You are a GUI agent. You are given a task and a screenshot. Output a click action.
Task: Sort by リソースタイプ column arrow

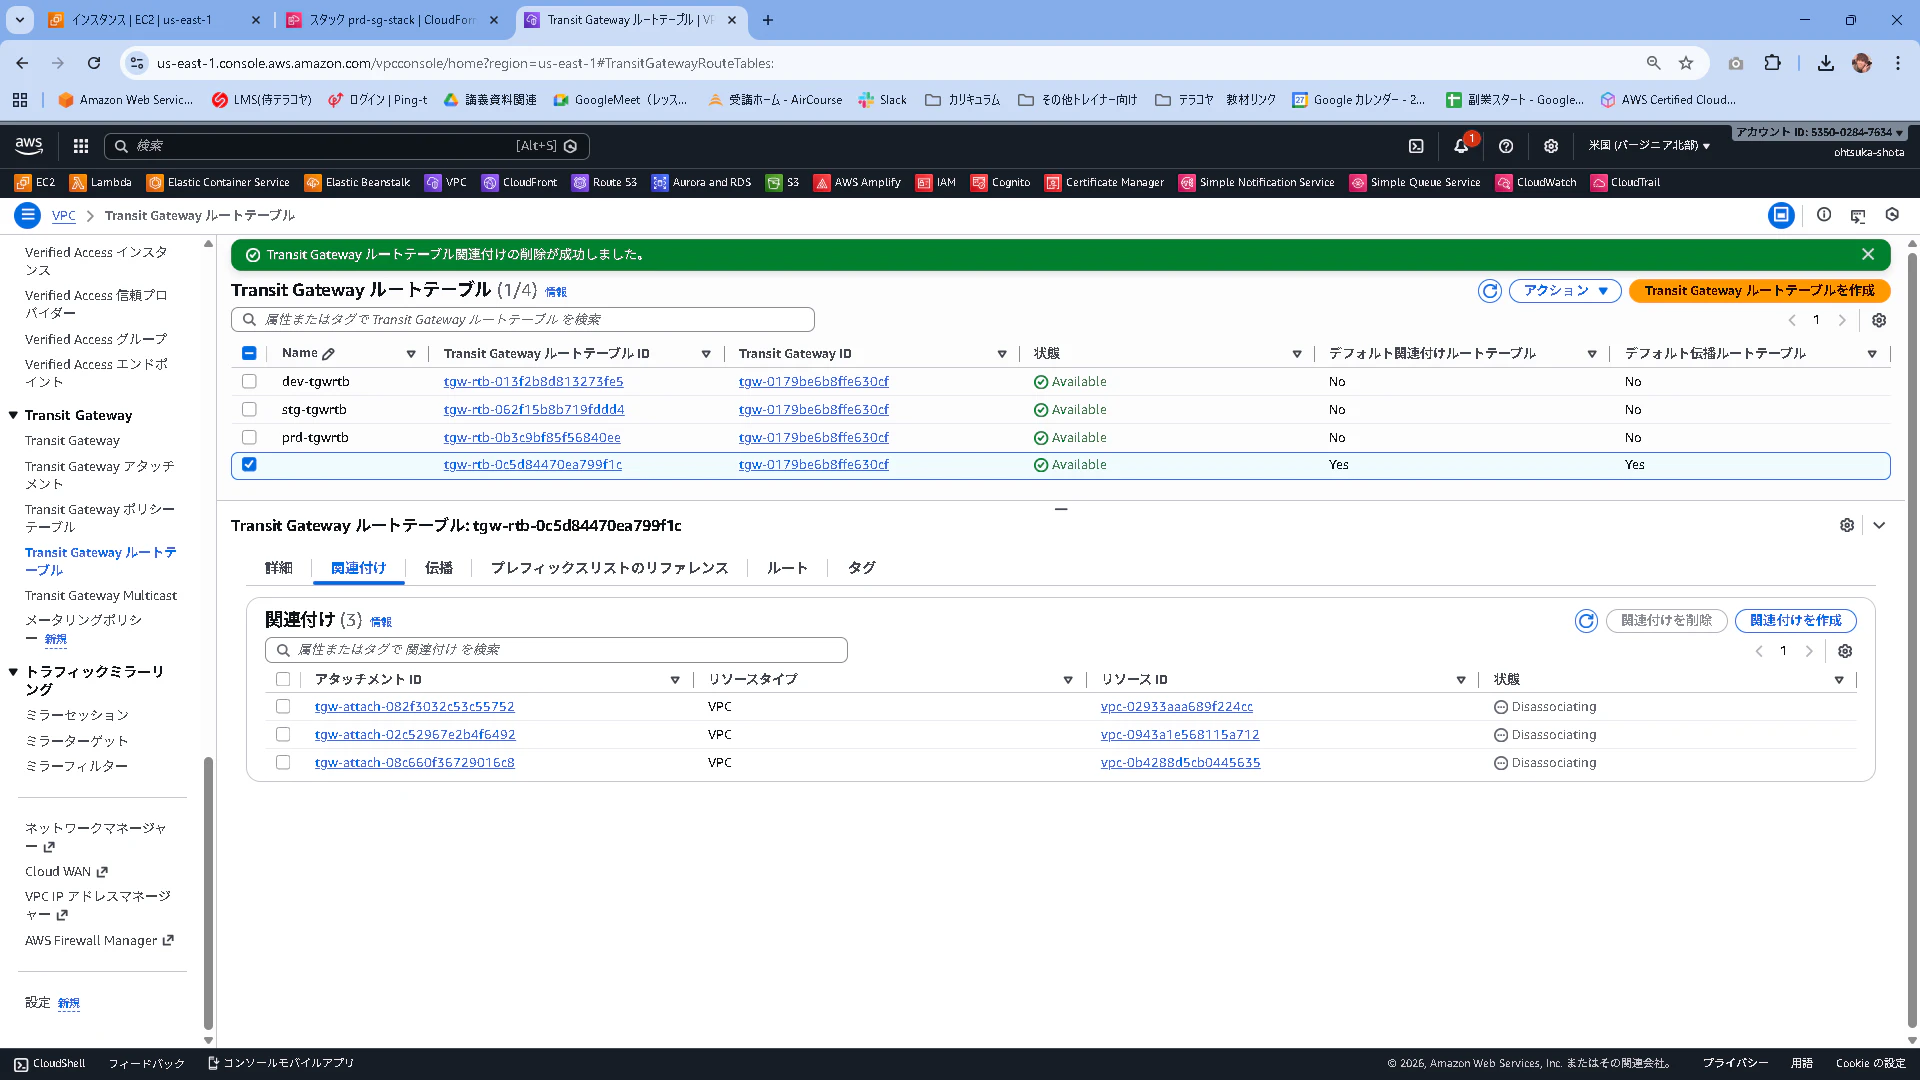pos(1068,680)
